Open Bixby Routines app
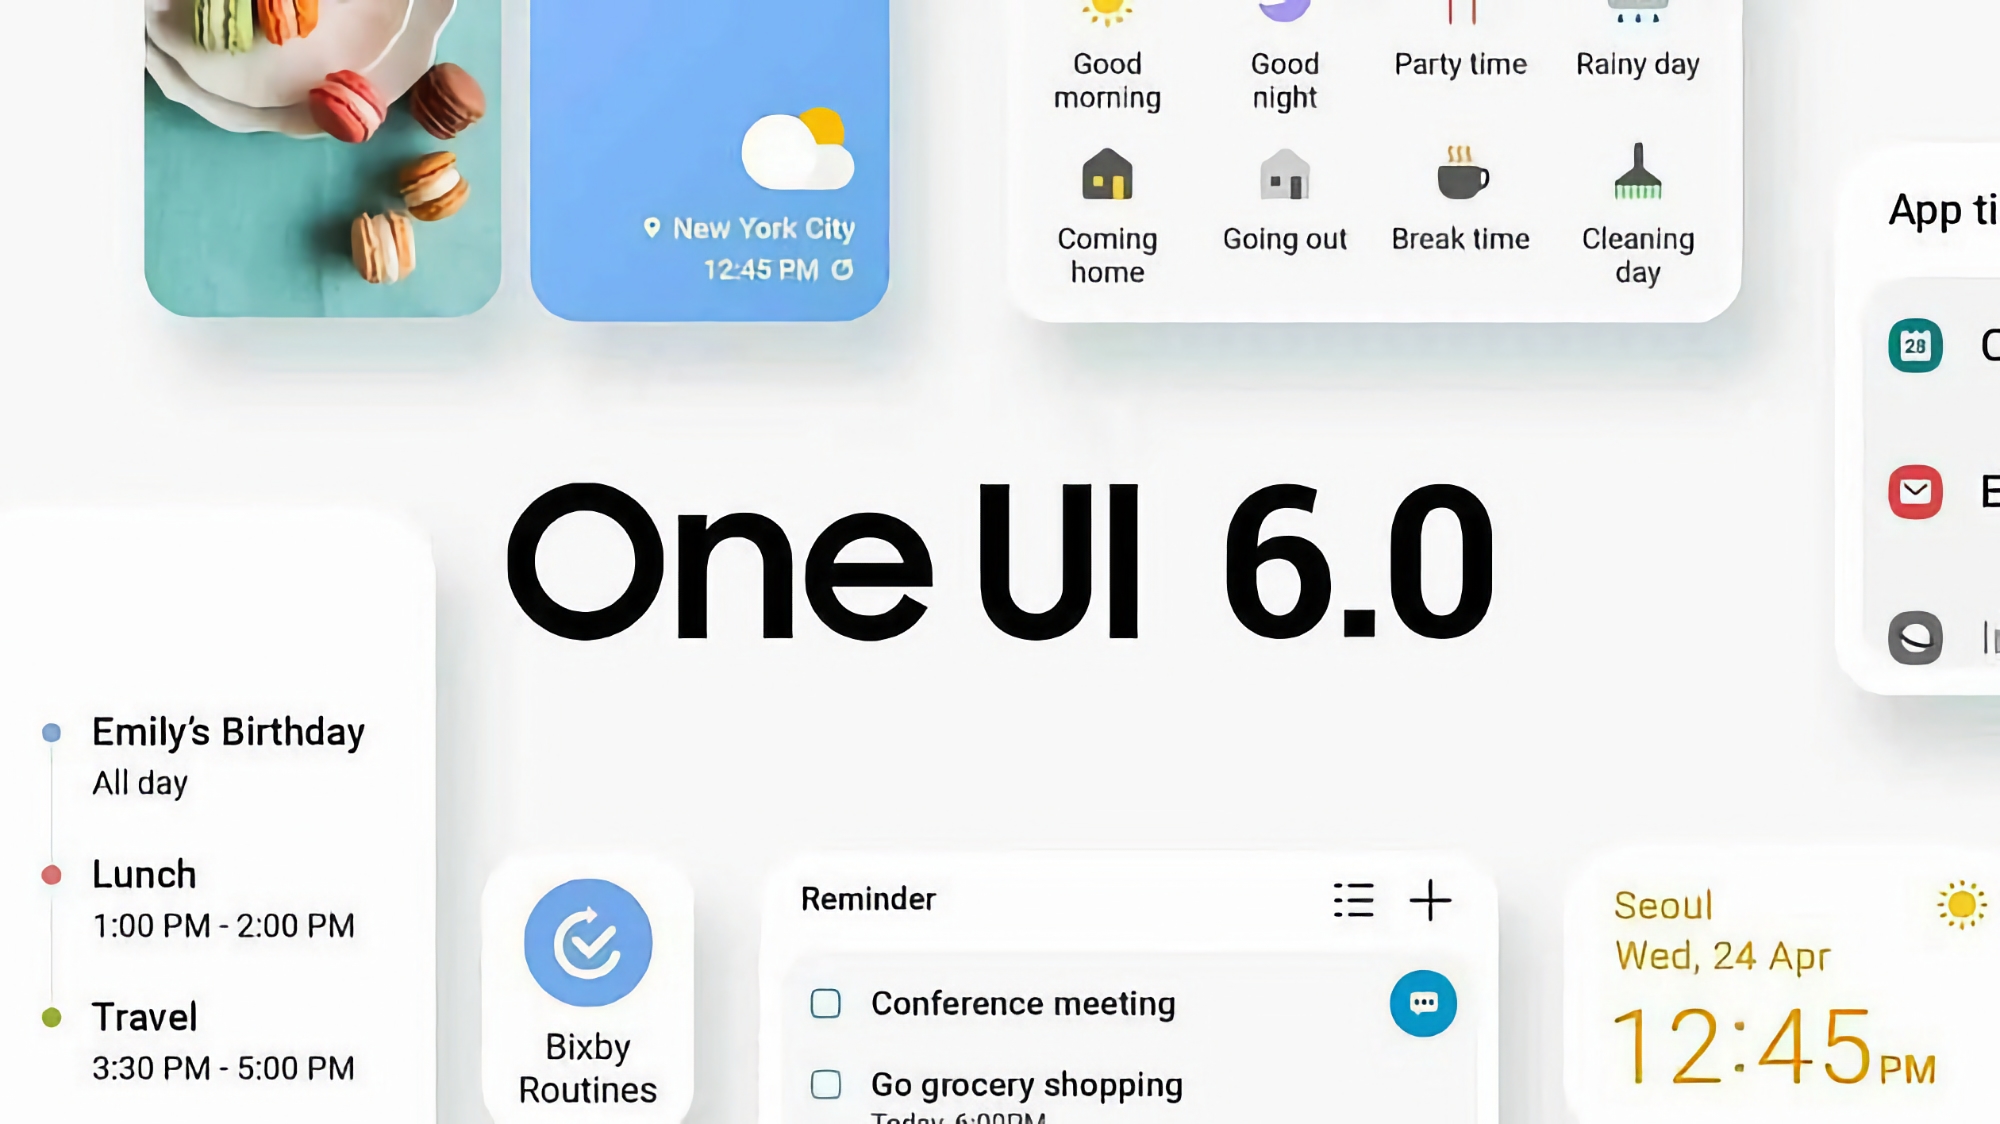 (x=588, y=941)
